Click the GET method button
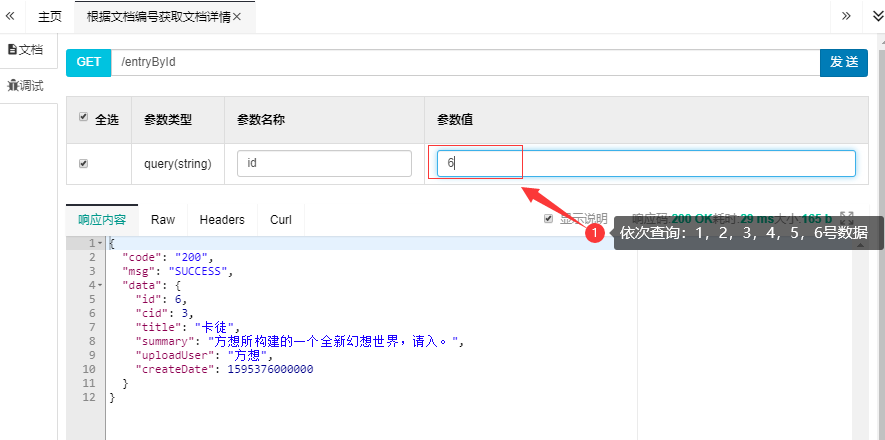Screen dimensions: 885x440 tap(89, 62)
